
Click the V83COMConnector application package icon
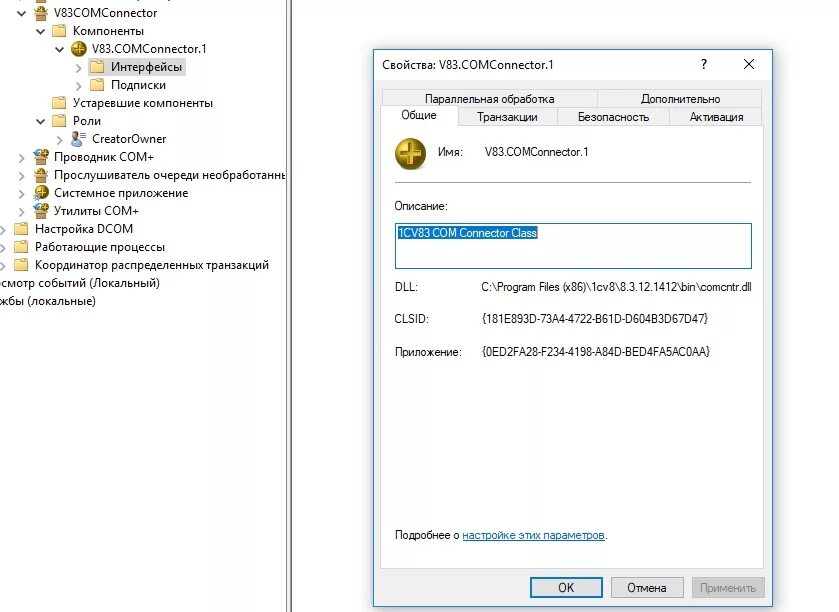[x=41, y=12]
